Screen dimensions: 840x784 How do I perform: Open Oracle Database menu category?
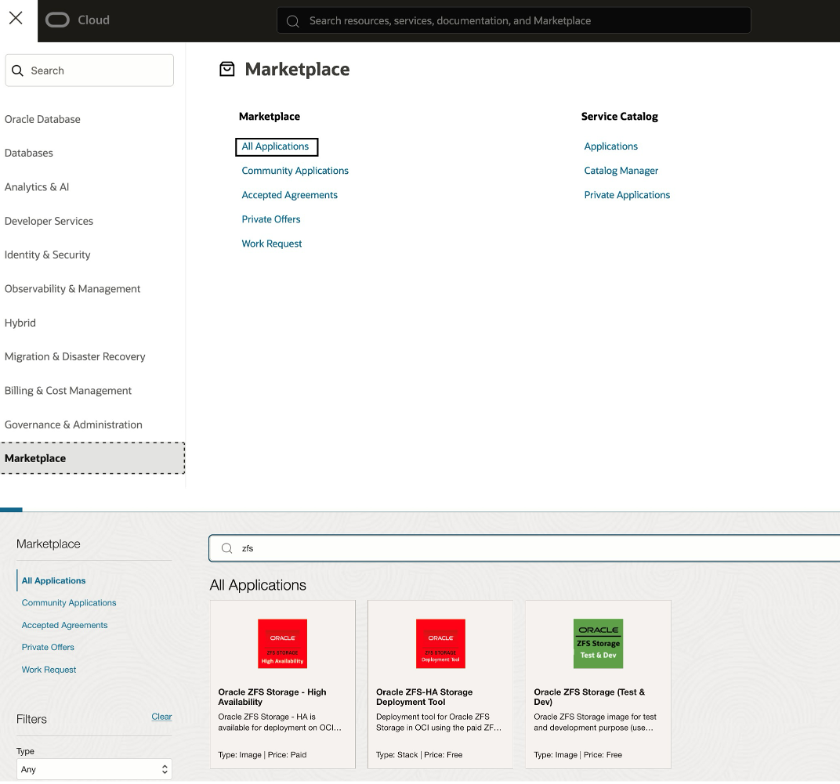click(x=42, y=120)
